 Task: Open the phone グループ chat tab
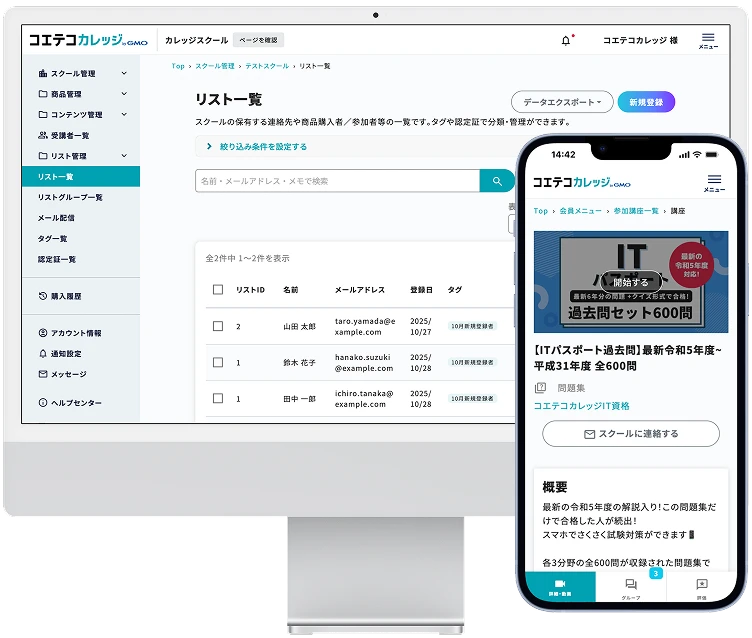pos(631,587)
